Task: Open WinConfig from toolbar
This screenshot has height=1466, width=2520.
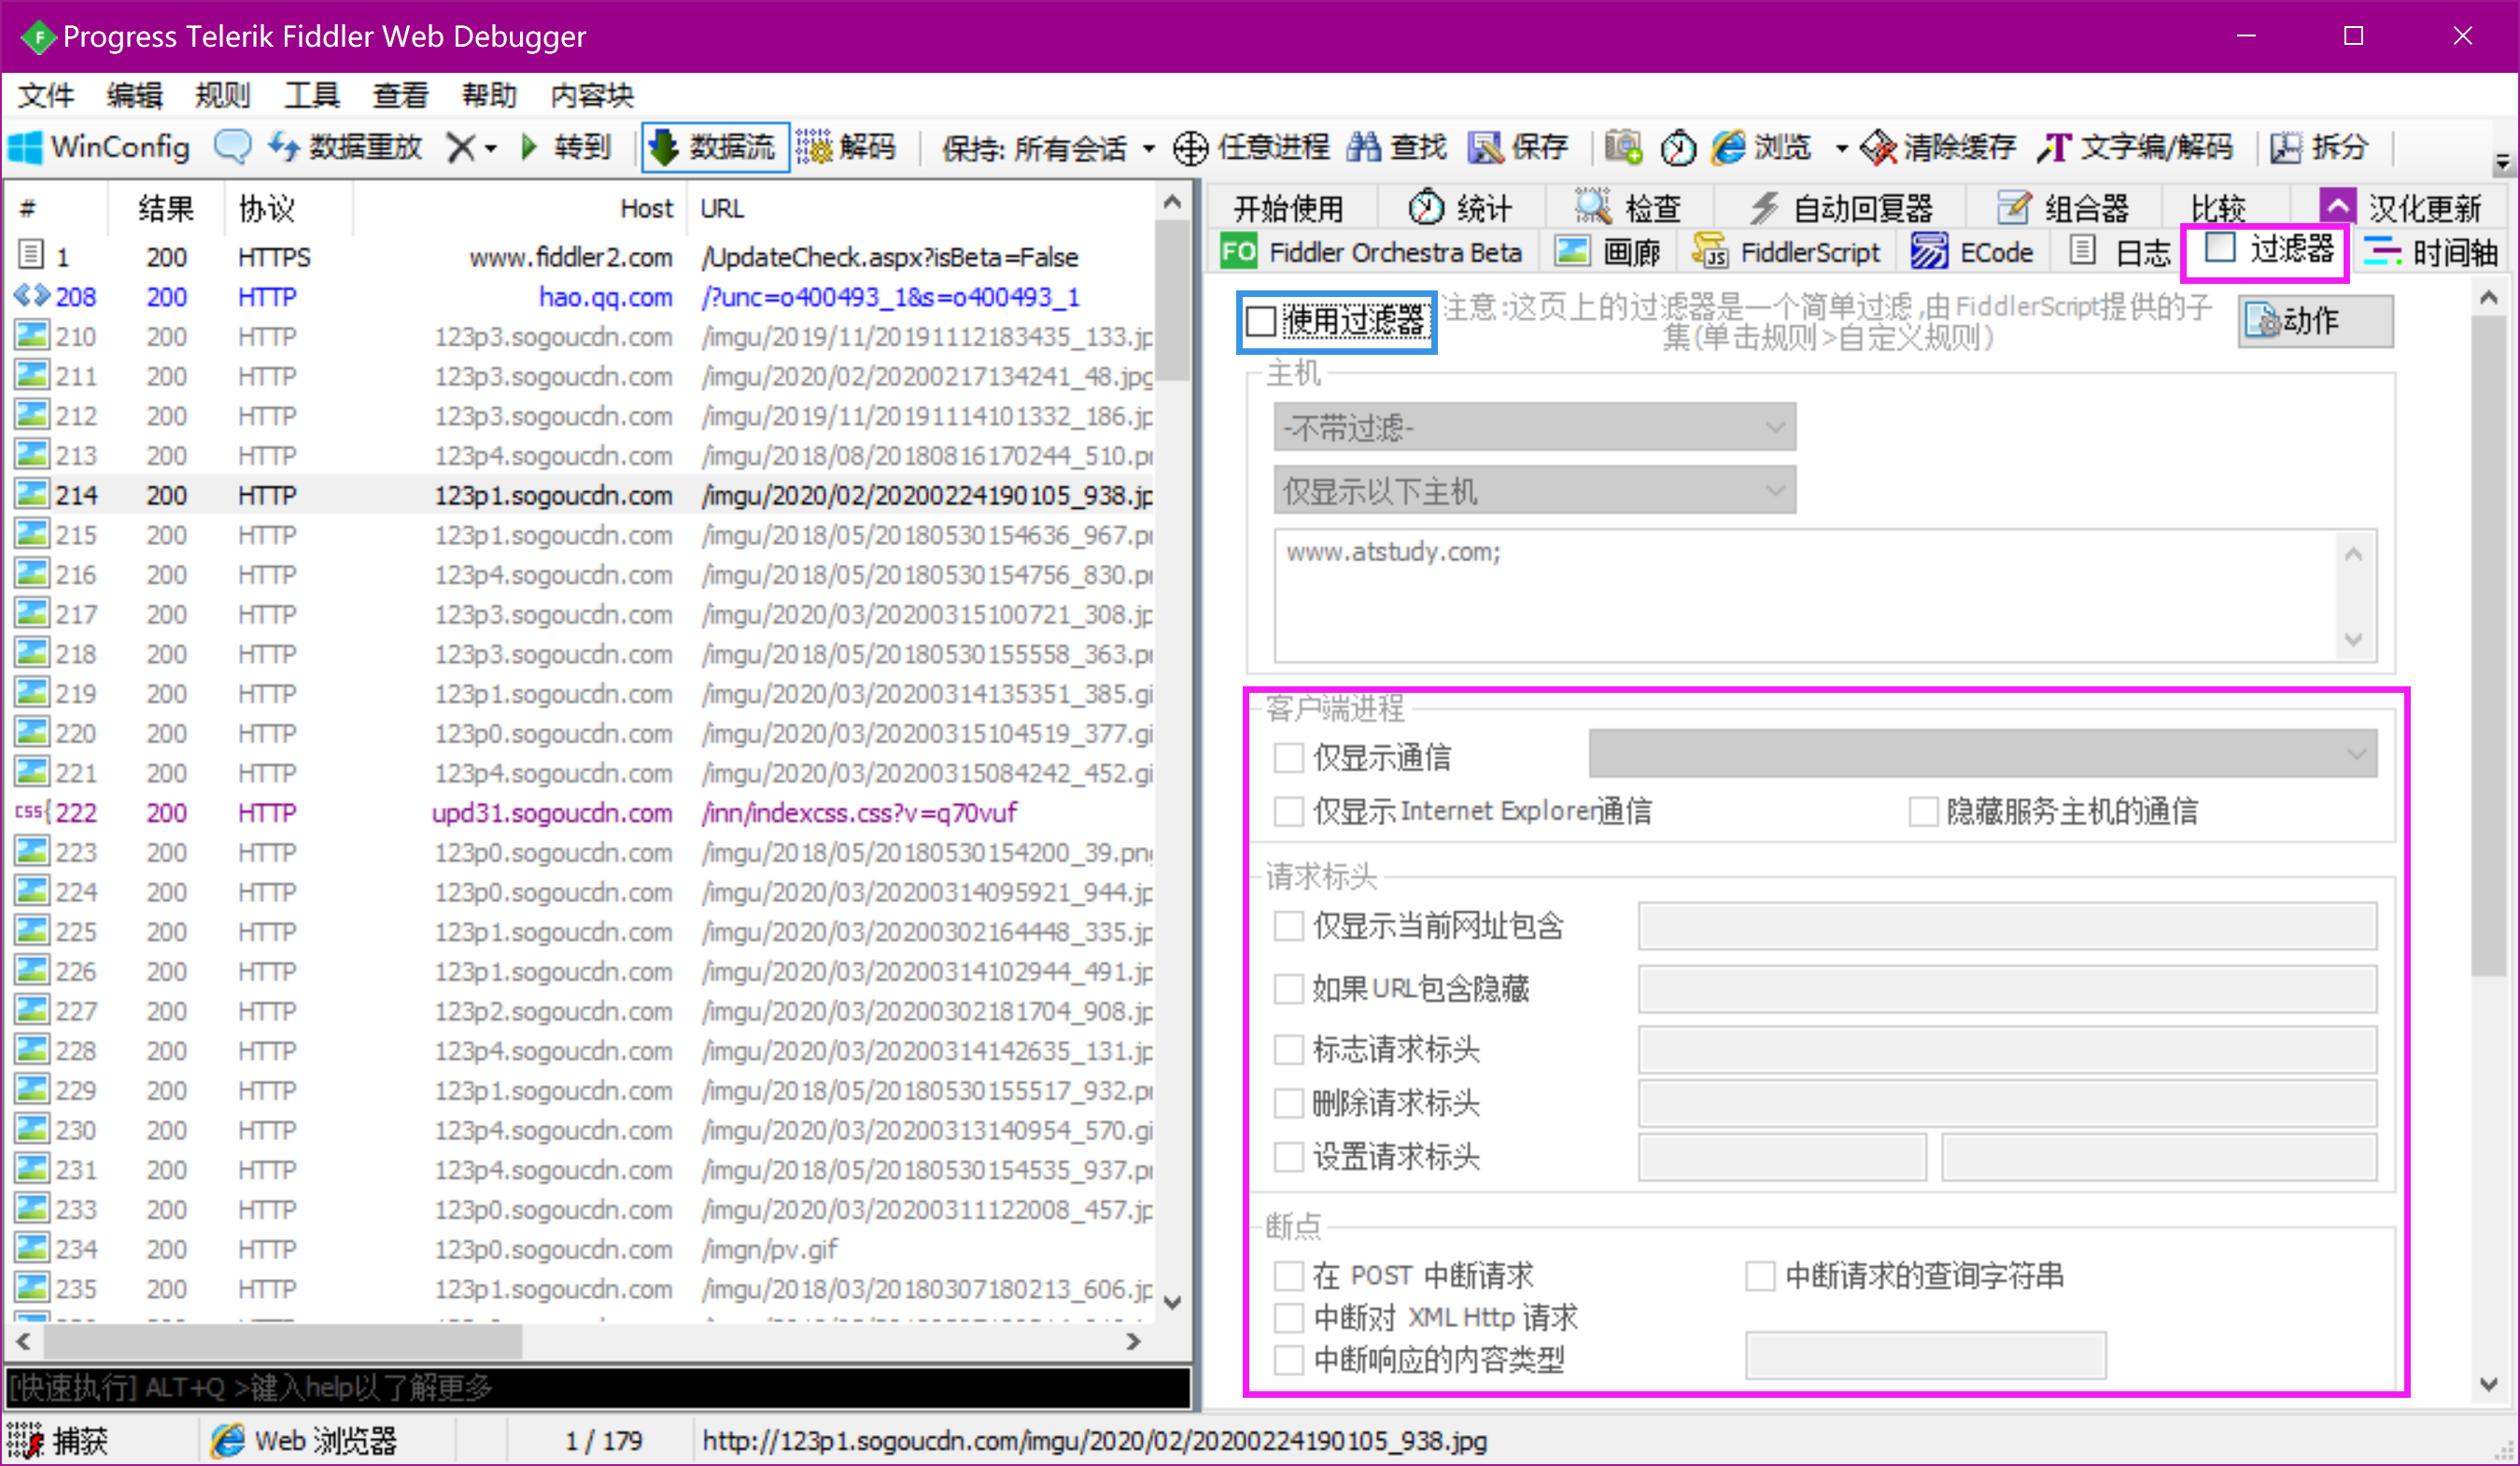Action: (x=98, y=148)
